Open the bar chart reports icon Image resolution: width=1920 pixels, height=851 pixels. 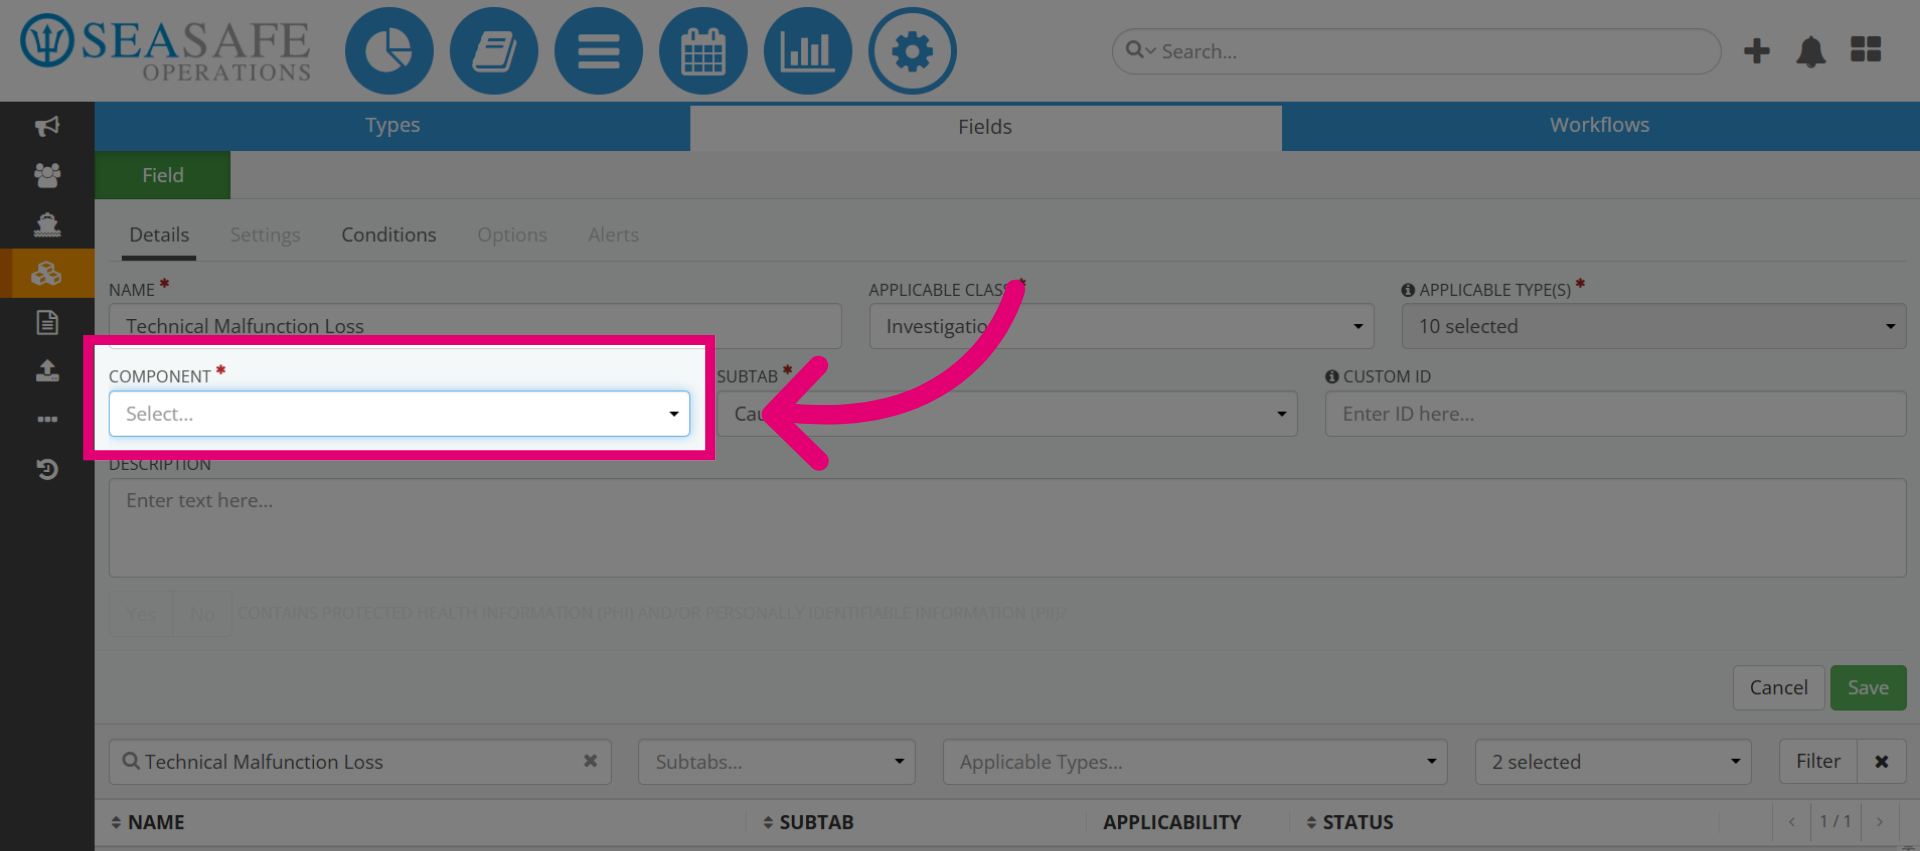point(808,51)
